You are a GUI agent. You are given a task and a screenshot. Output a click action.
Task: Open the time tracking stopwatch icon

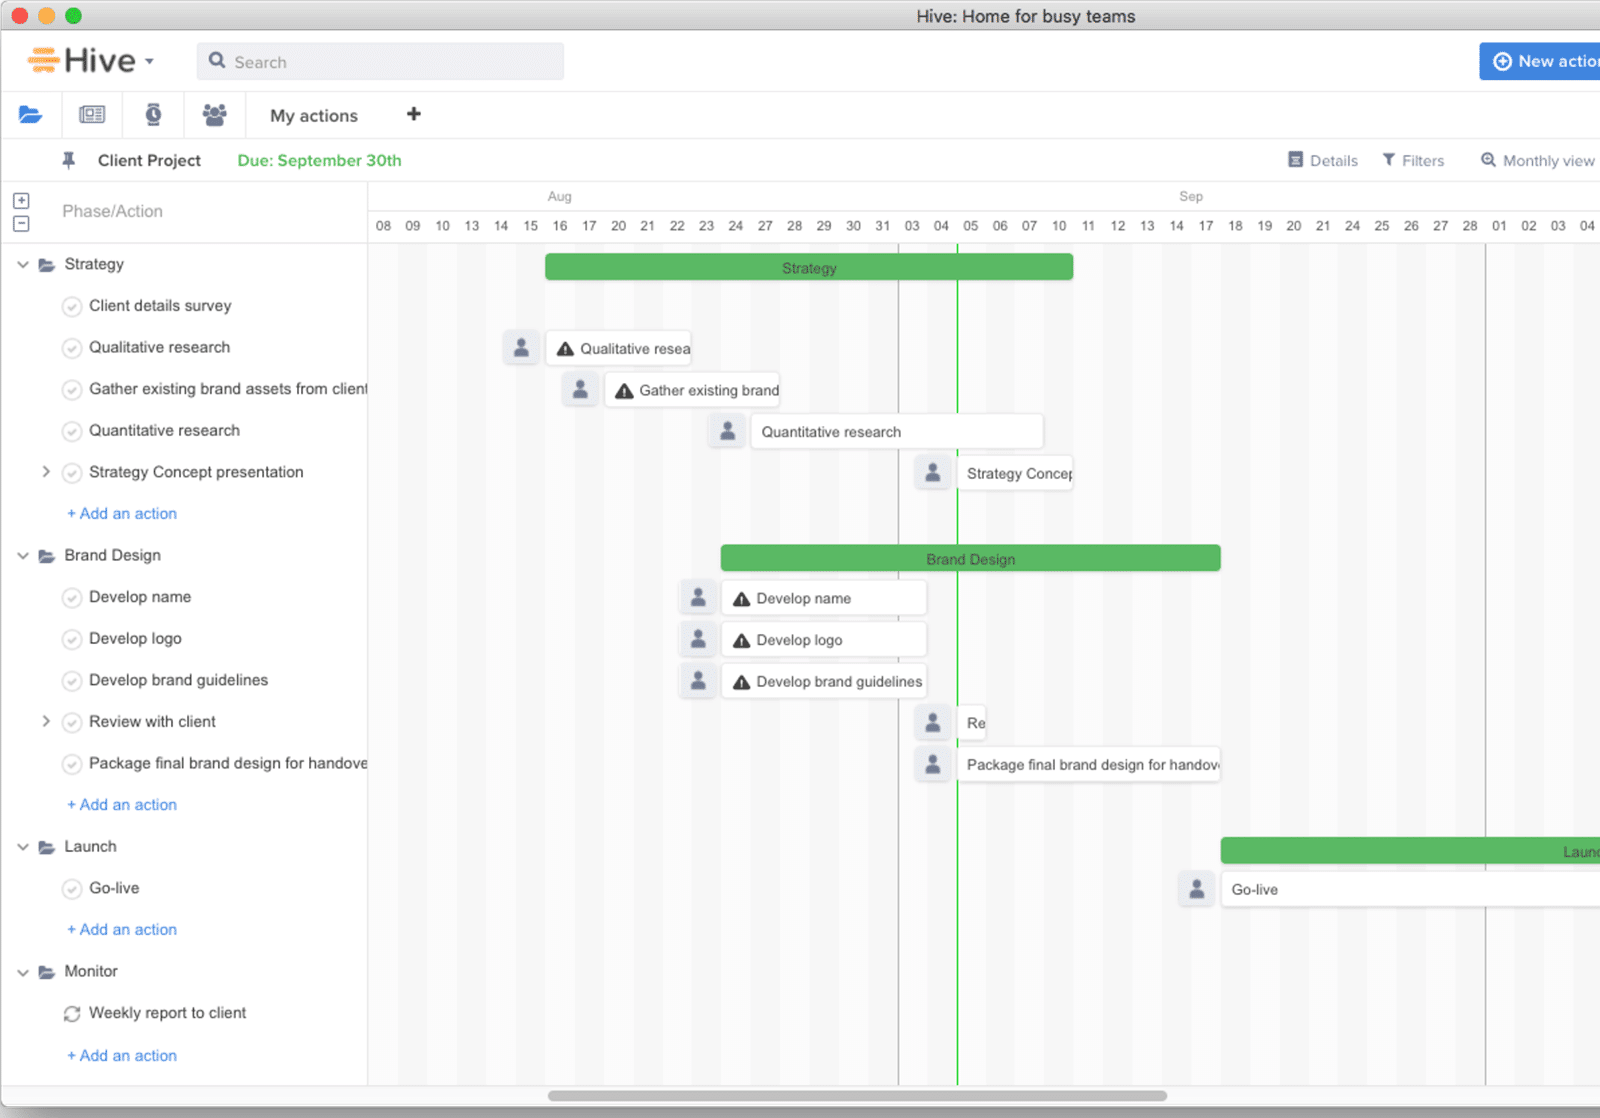[x=153, y=115]
